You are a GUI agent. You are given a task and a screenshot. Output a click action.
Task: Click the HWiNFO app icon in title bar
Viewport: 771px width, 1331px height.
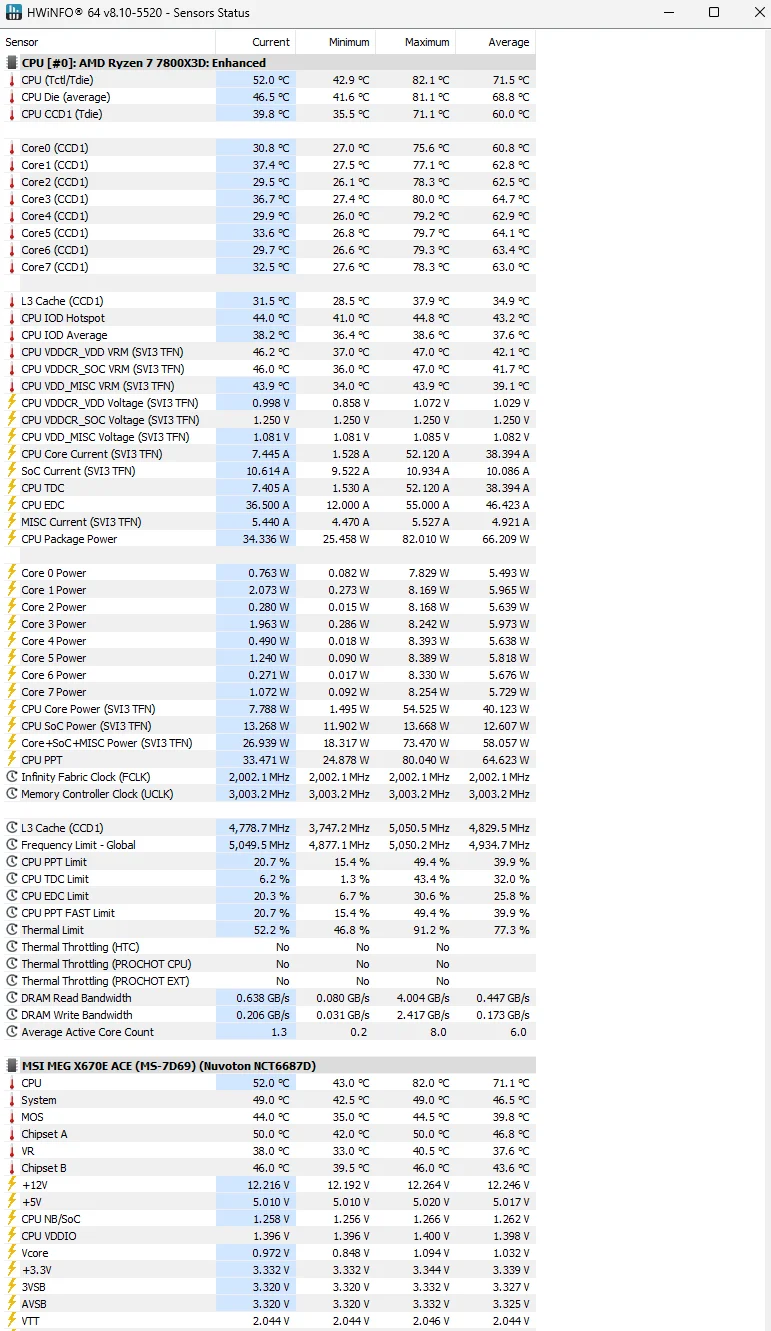tap(14, 13)
